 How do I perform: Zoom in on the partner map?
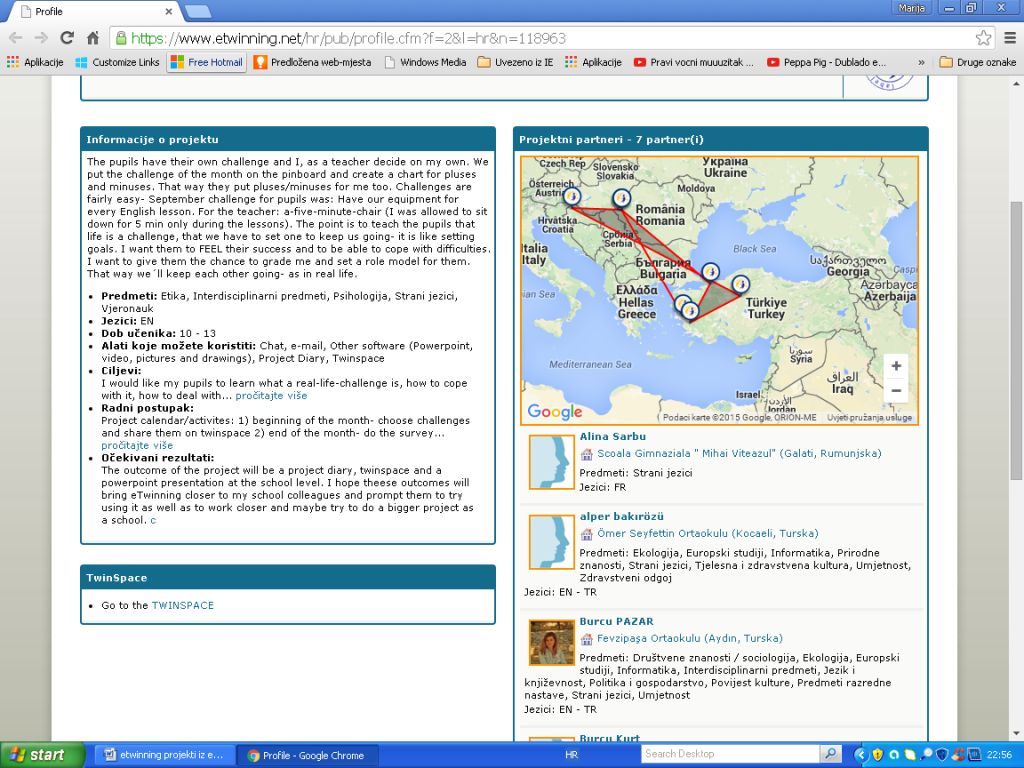[x=896, y=366]
